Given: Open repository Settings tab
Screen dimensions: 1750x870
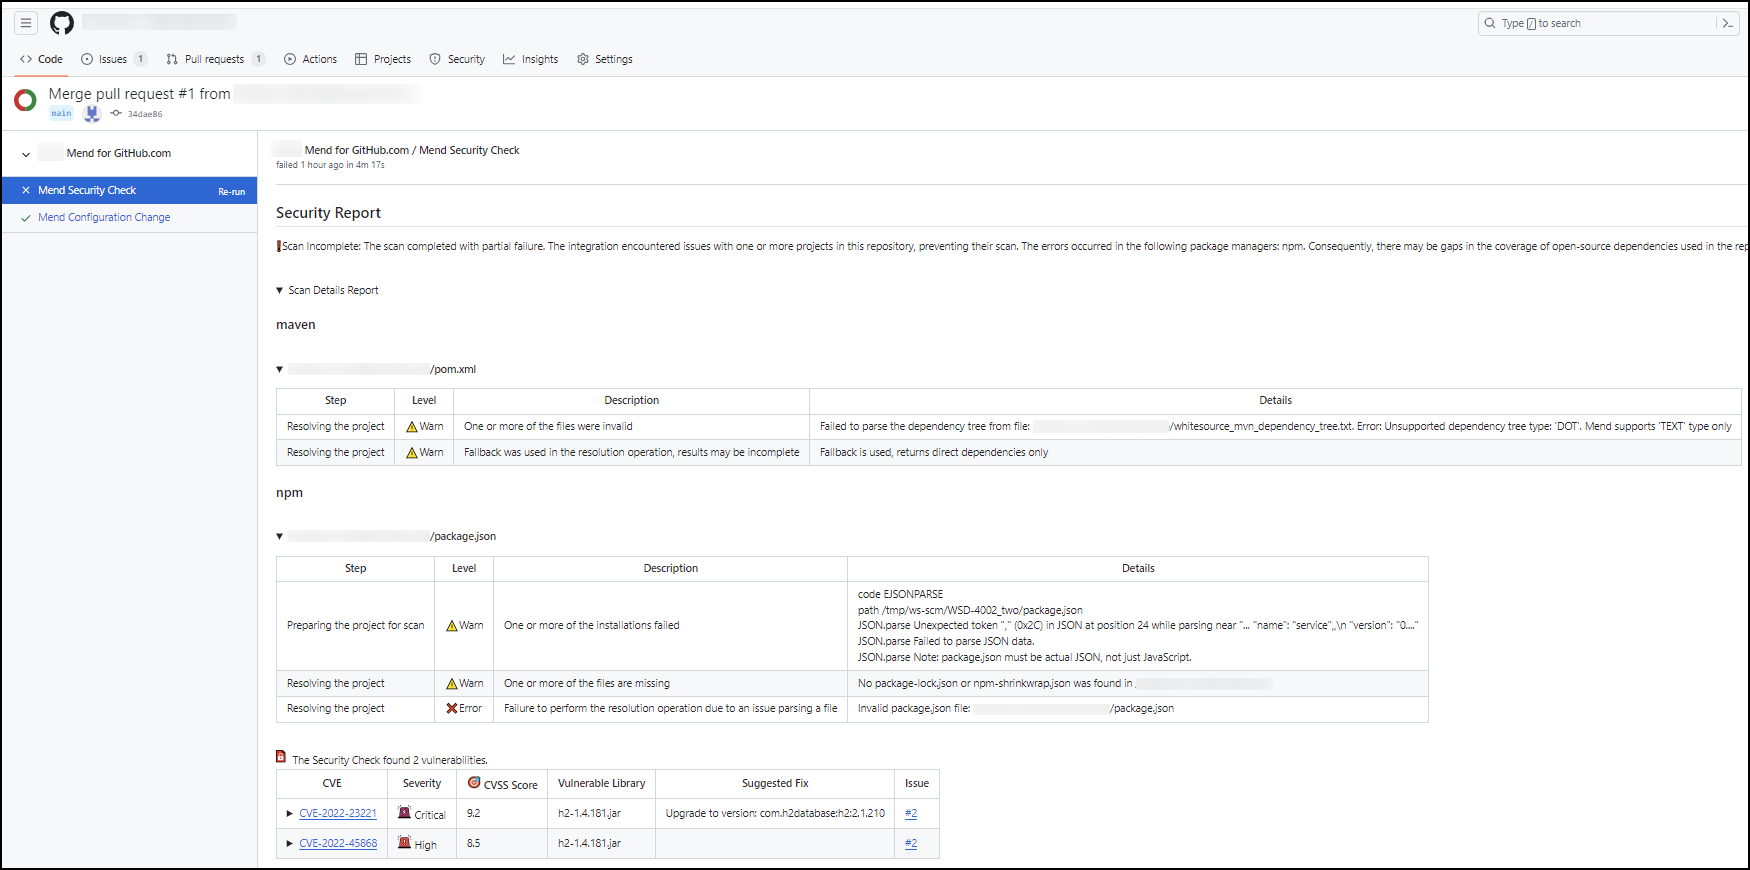Looking at the screenshot, I should pyautogui.click(x=604, y=59).
